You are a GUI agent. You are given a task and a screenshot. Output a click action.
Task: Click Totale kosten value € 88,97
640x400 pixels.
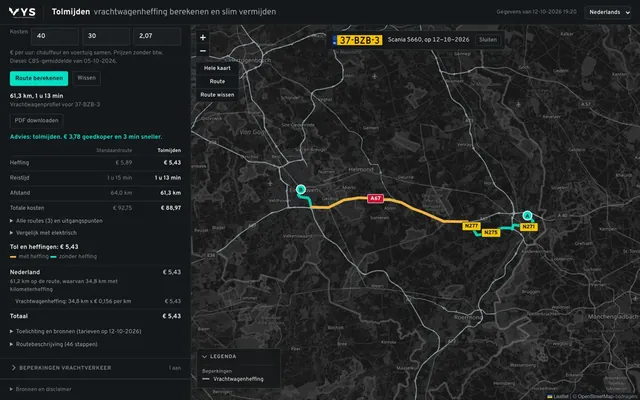[171, 208]
